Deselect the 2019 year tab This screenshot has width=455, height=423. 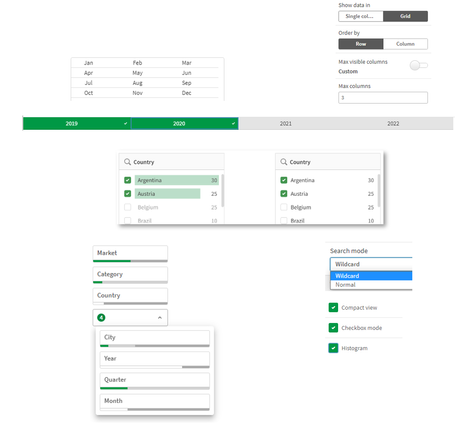77,123
